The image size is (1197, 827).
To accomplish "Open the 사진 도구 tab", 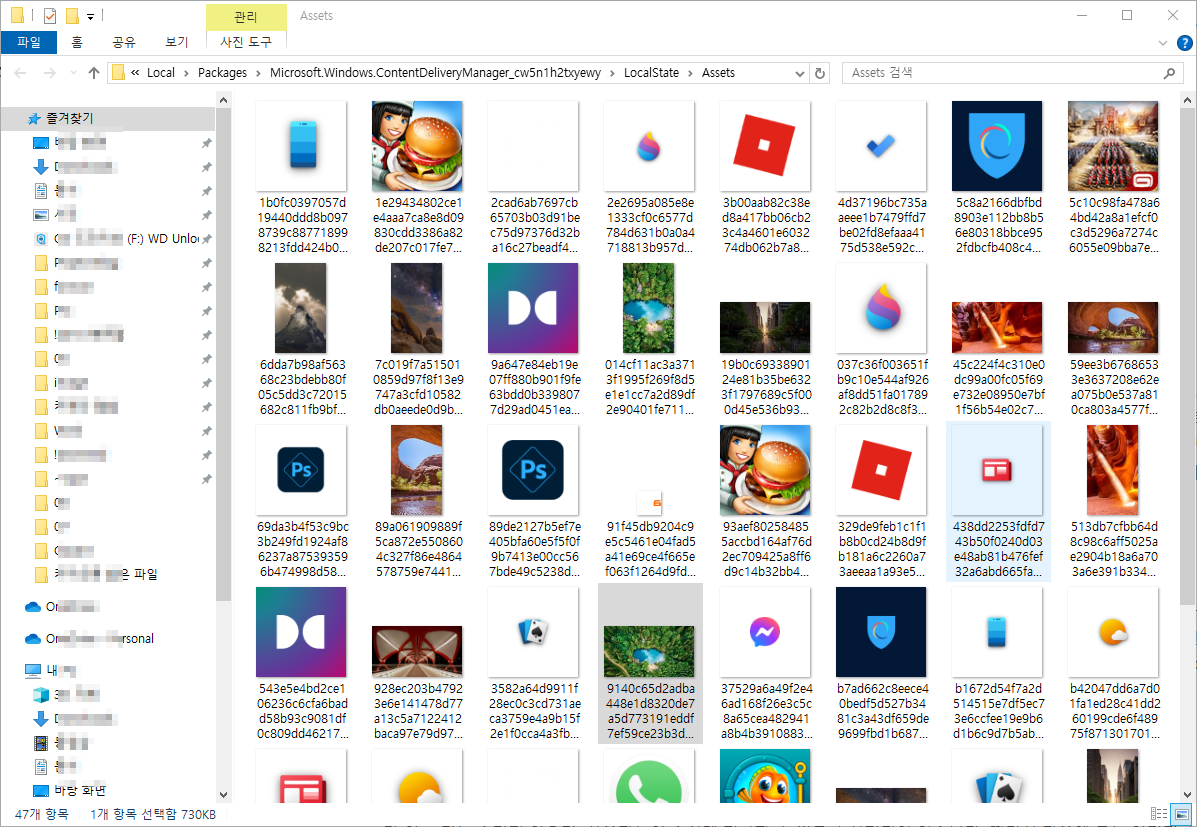I will coord(246,42).
